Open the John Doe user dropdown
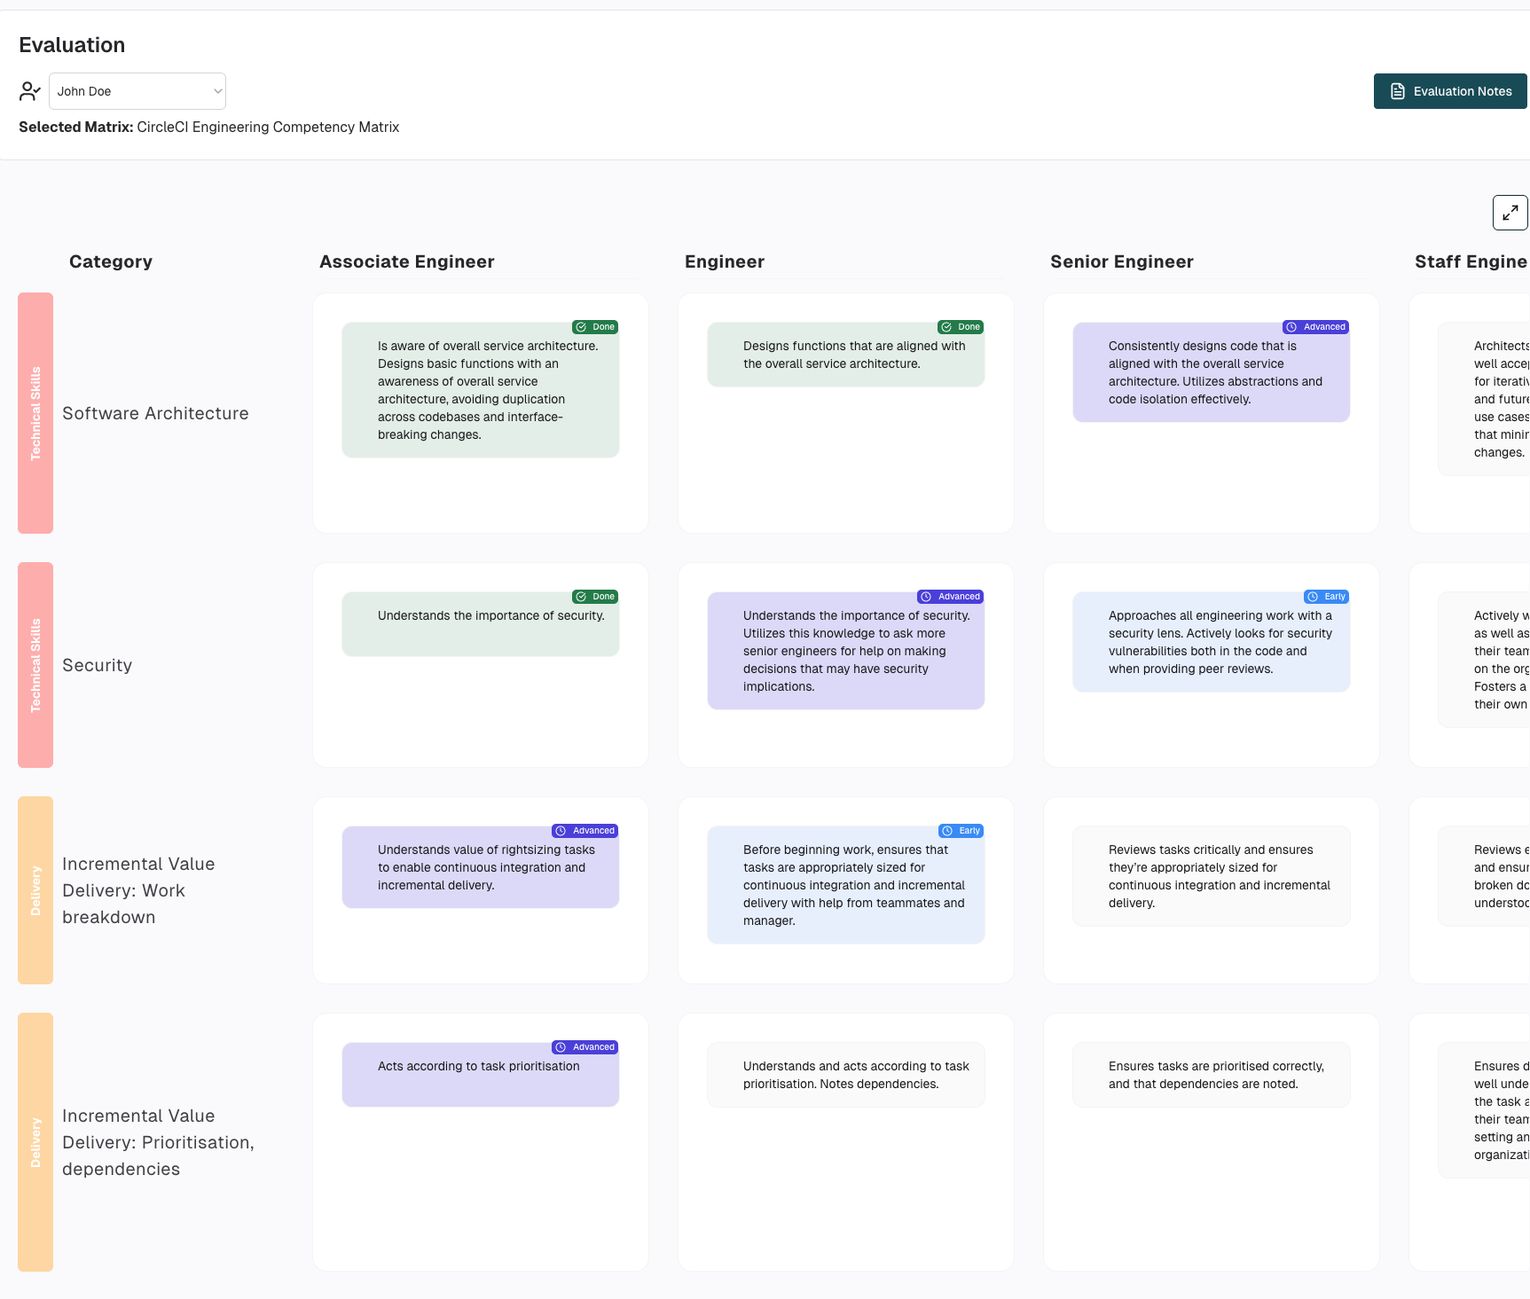This screenshot has width=1530, height=1299. click(137, 91)
